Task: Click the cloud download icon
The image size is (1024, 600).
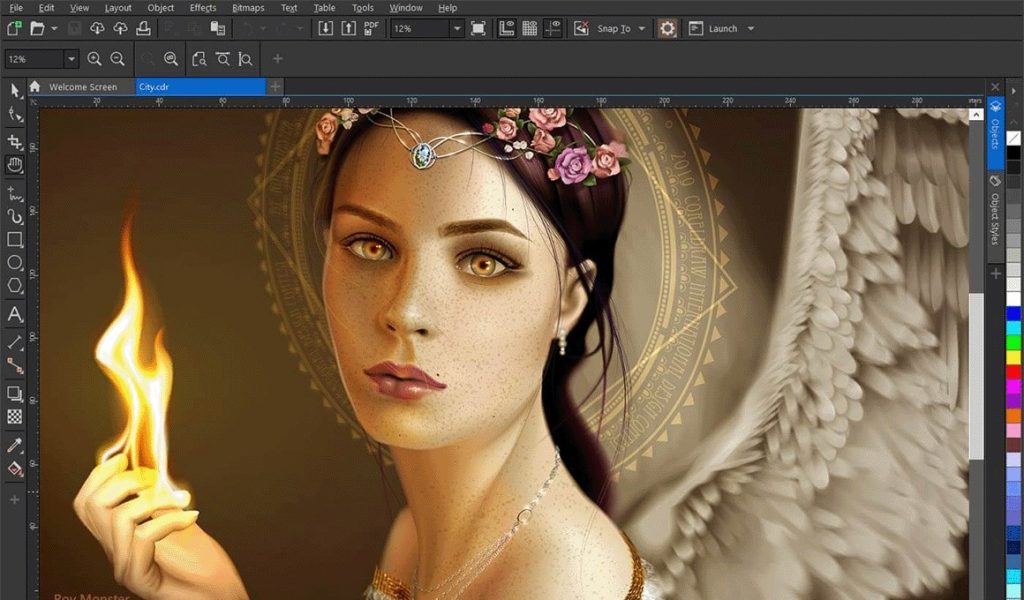Action: (97, 28)
